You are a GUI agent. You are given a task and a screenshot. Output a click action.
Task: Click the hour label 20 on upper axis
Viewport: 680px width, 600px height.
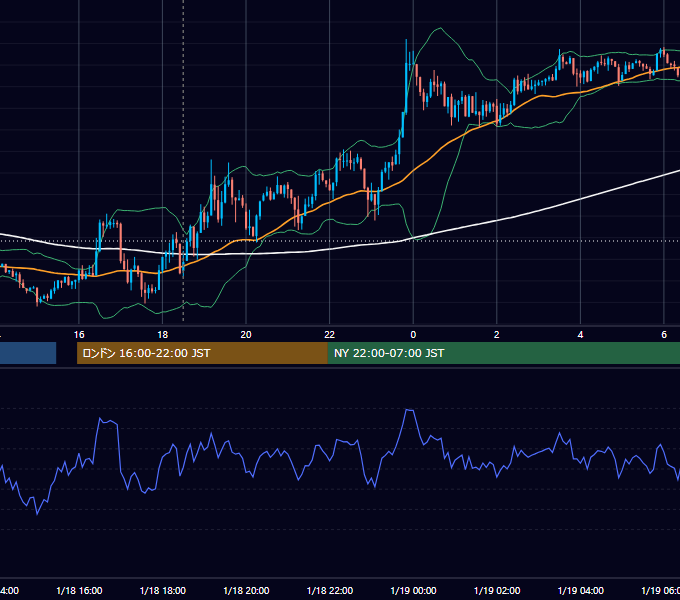[246, 335]
